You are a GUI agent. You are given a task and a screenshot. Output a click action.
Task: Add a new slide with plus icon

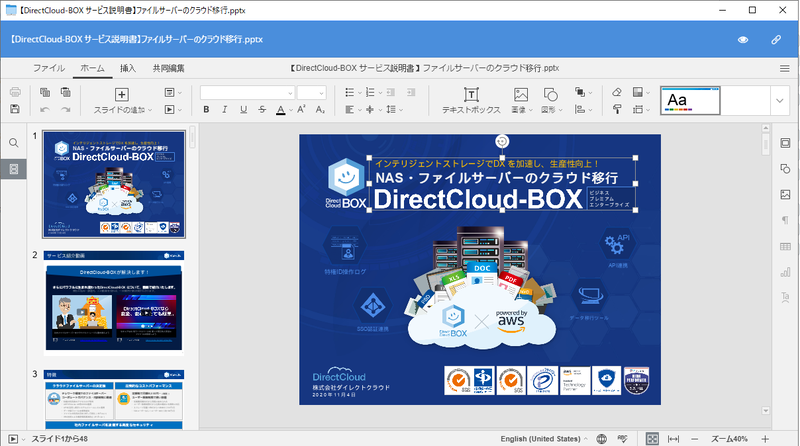pyautogui.click(x=121, y=94)
